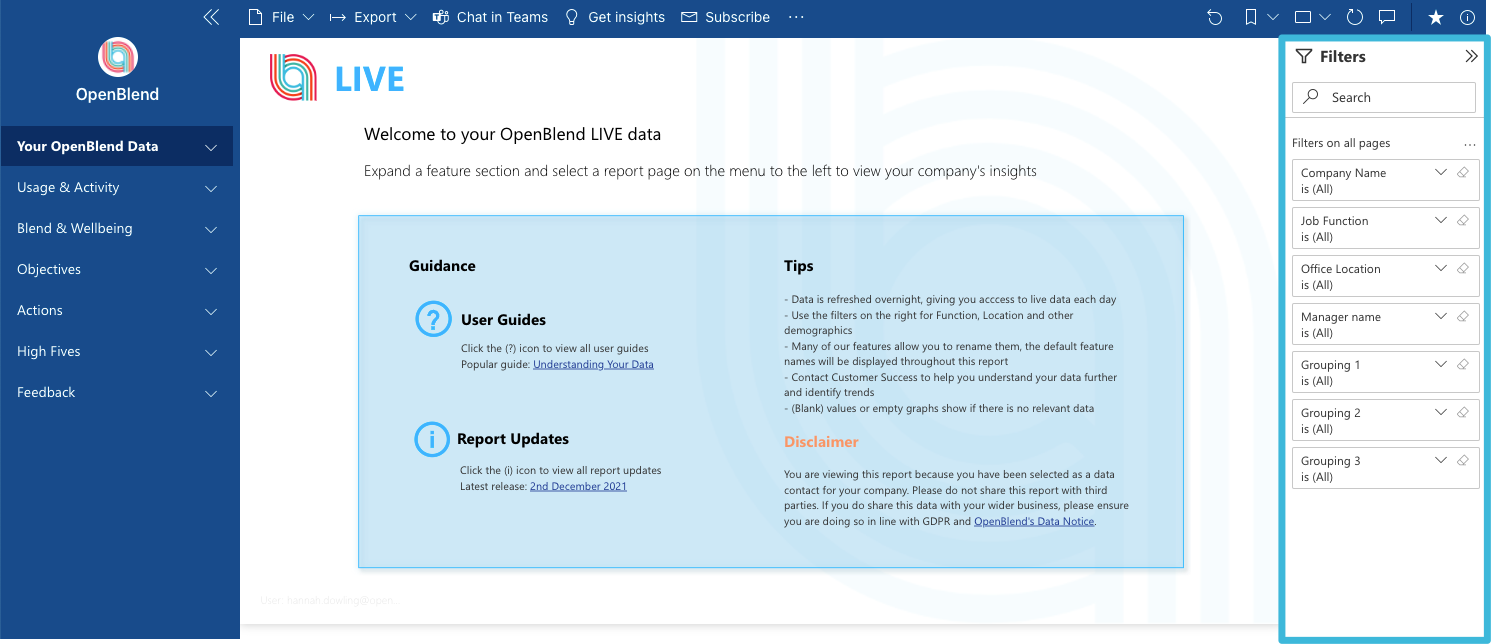Clear Company Name filter eraser
This screenshot has height=644, width=1491.
coord(1462,172)
